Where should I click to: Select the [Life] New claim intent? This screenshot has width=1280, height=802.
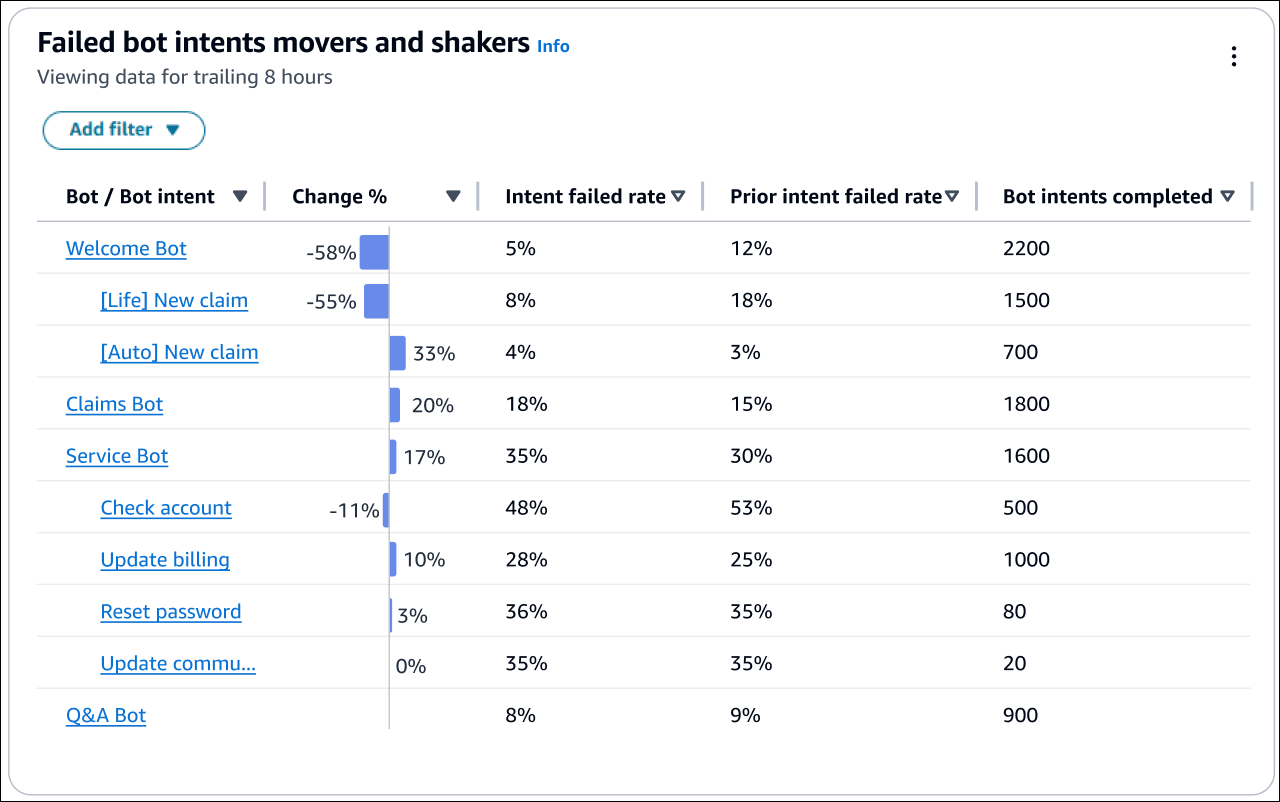[x=174, y=300]
